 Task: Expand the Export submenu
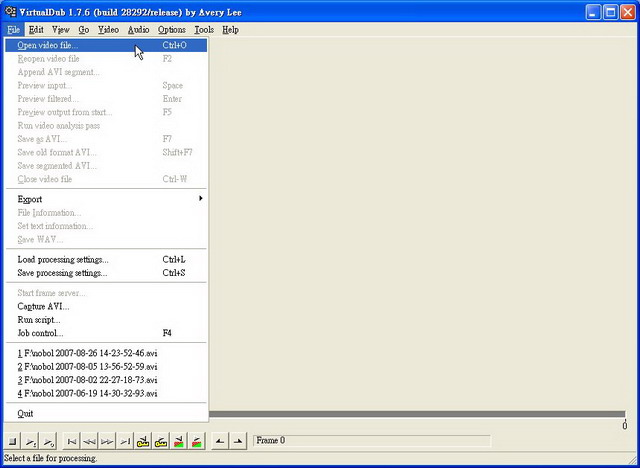click(106, 199)
